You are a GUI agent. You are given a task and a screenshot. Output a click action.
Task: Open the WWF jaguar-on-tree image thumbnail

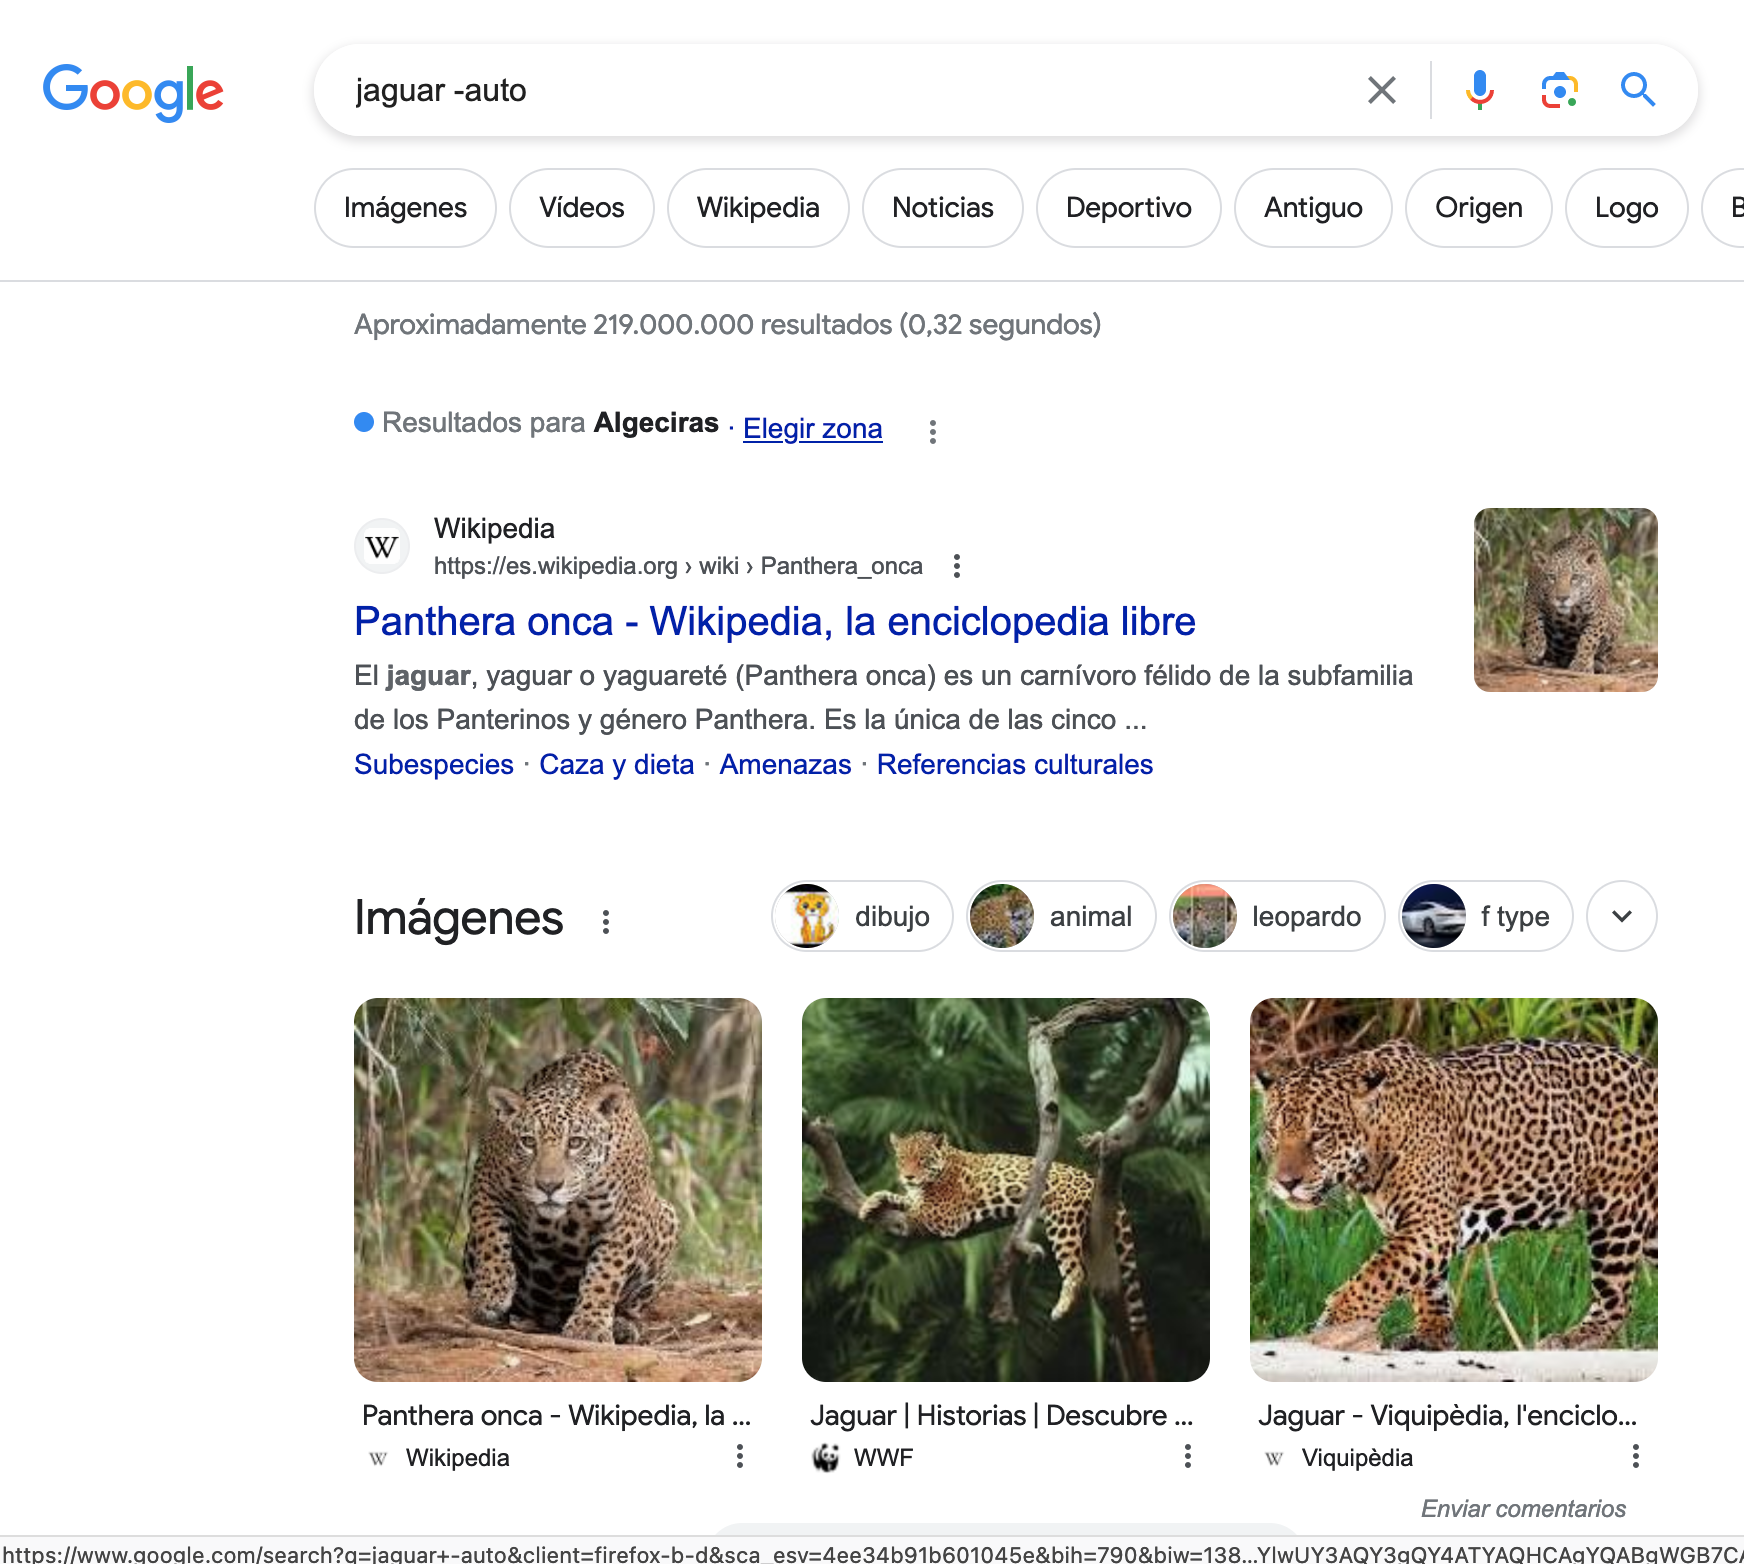(1005, 1189)
